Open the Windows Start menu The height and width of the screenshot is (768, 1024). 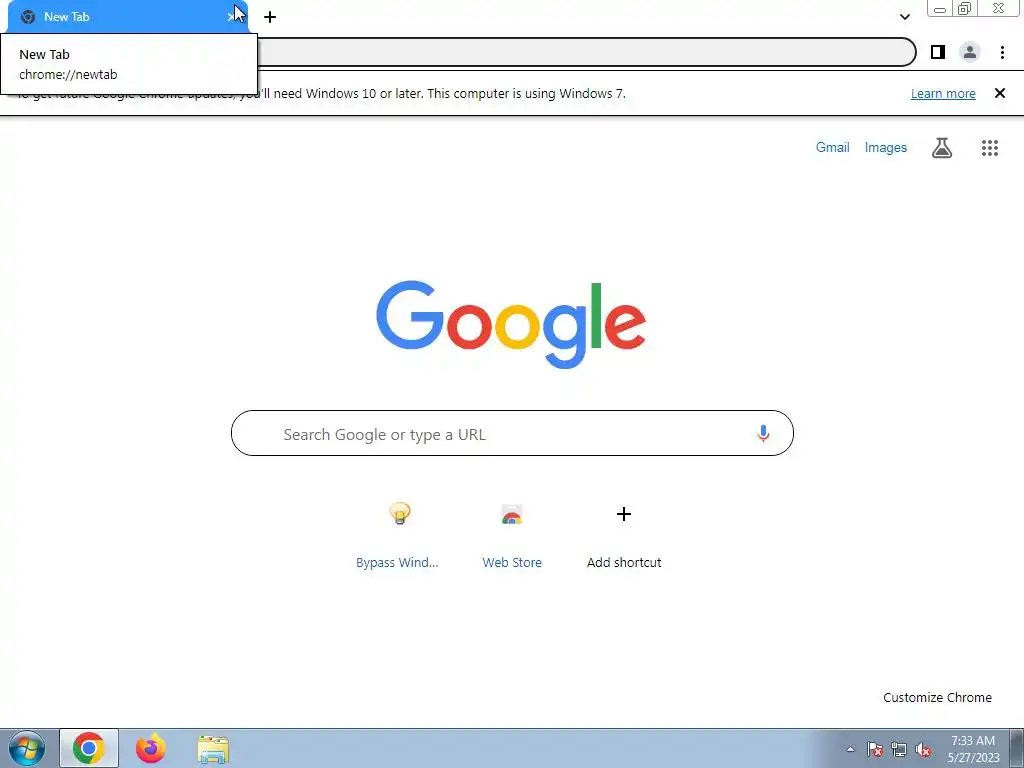[27, 748]
